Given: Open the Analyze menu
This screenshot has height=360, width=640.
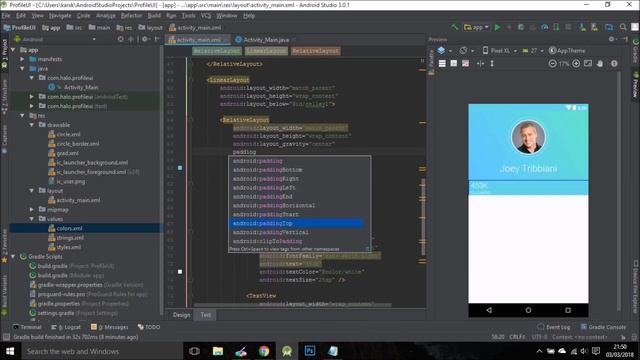Looking at the screenshot, I should click(106, 16).
